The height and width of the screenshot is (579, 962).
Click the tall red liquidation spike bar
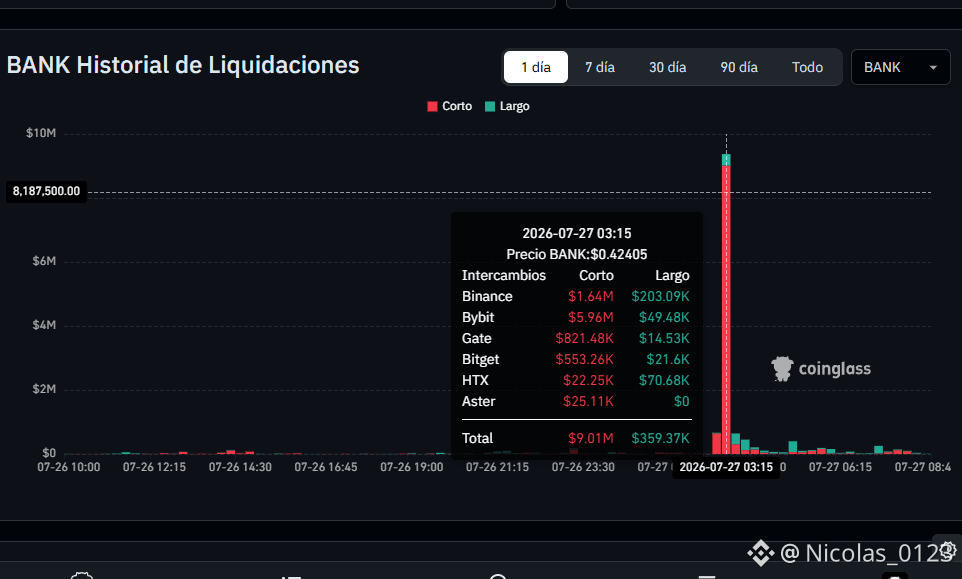click(x=726, y=310)
